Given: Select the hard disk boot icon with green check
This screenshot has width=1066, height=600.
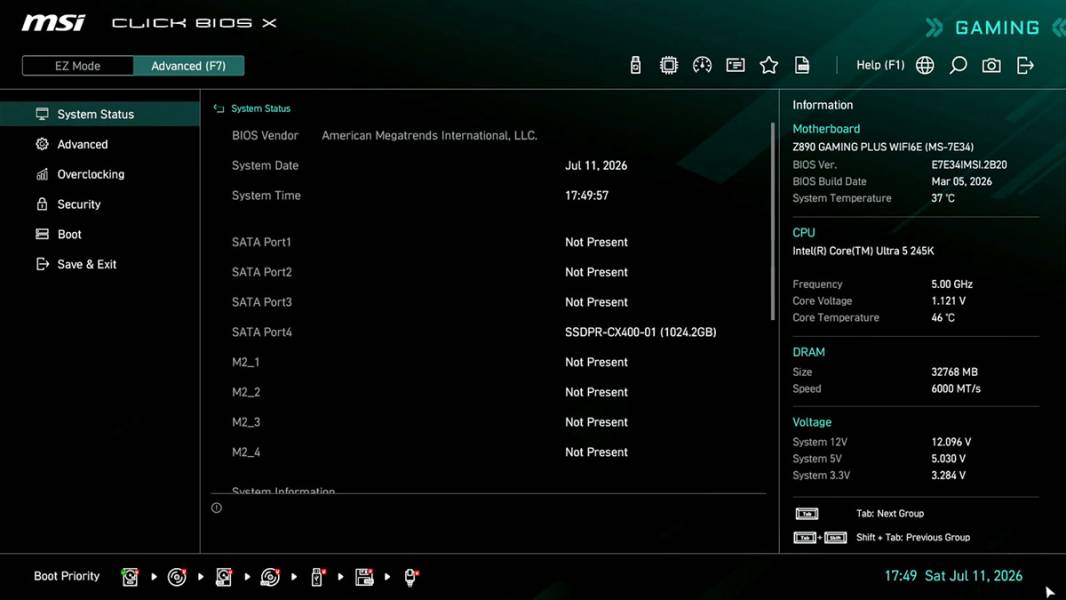Looking at the screenshot, I should [x=130, y=577].
